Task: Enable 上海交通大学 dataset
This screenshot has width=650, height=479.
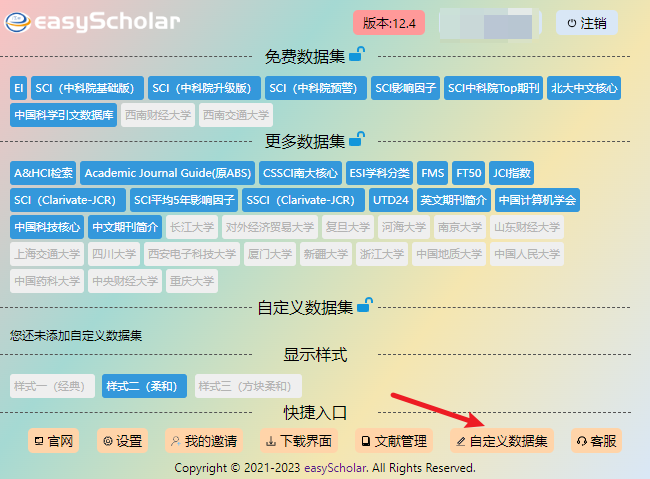Action: 47,254
